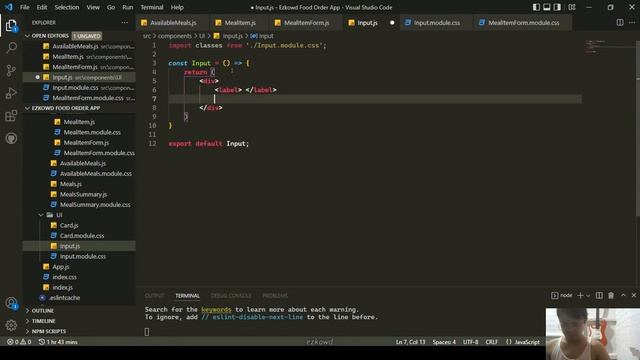Open Source Control view
Image resolution: width=640 pixels, height=360 pixels.
pyautogui.click(x=11, y=71)
